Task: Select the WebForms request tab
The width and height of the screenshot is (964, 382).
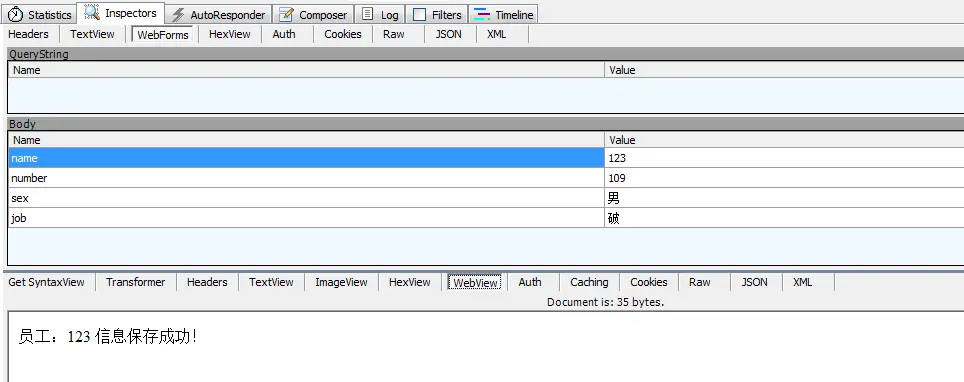Action: [163, 34]
